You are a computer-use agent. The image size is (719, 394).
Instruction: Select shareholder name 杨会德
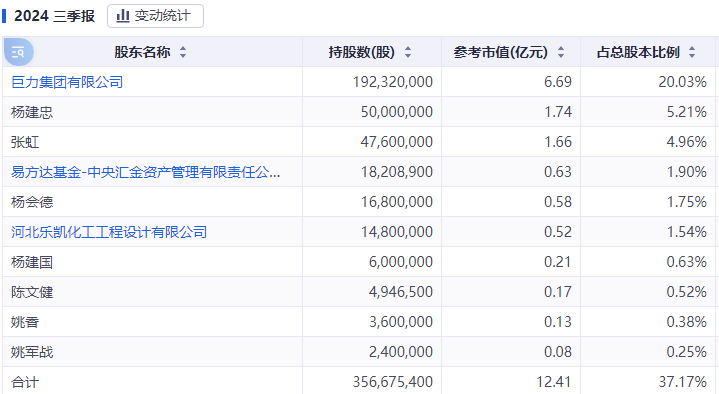point(32,202)
